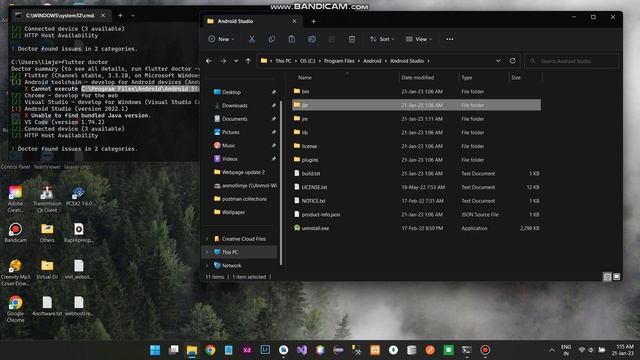
Task: Click the Delete trash icon in toolbar
Action: coord(352,39)
